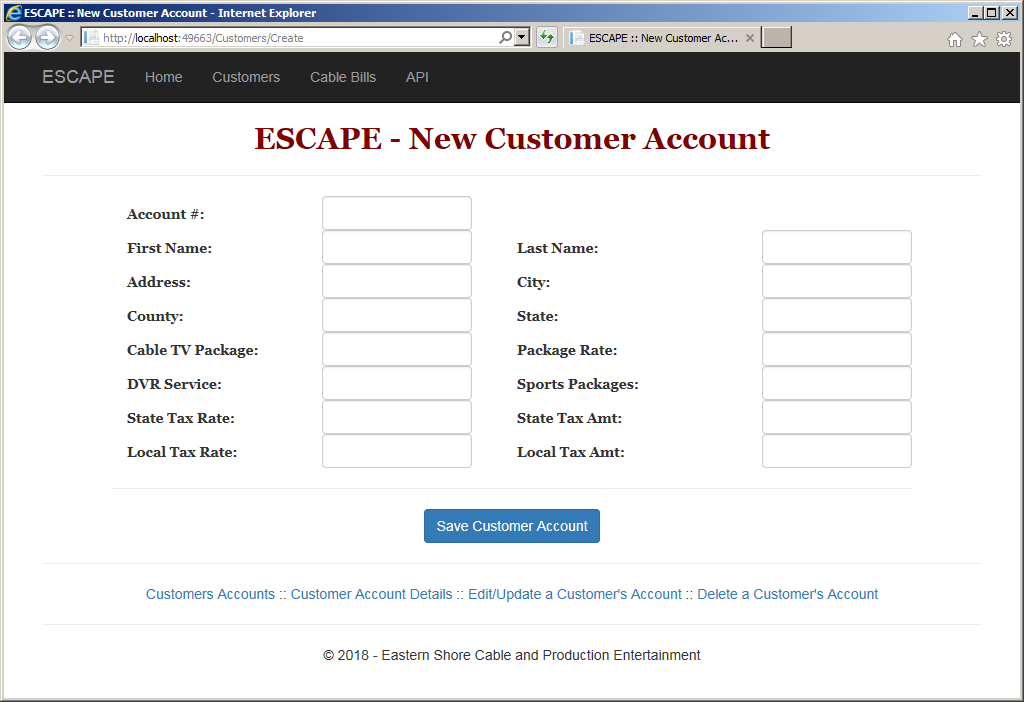Viewport: 1024px width, 702px height.
Task: Click the page icon in address bar
Action: pos(91,37)
